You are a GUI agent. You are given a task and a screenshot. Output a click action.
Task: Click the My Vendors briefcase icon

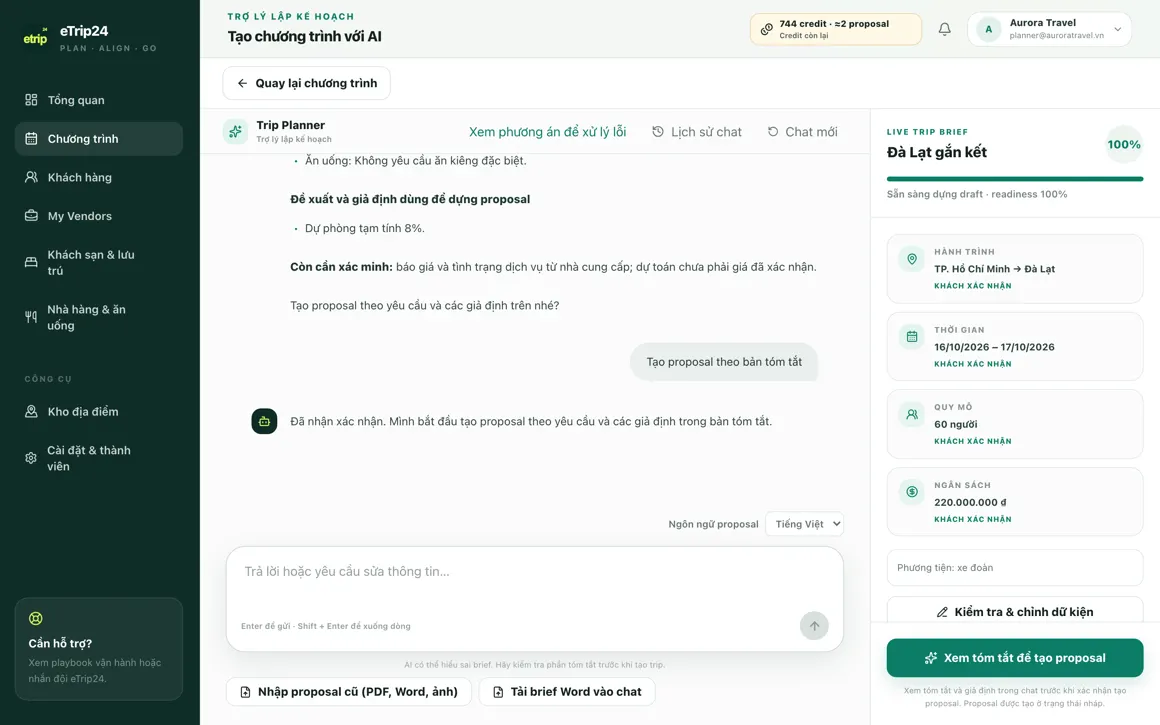pyautogui.click(x=31, y=216)
